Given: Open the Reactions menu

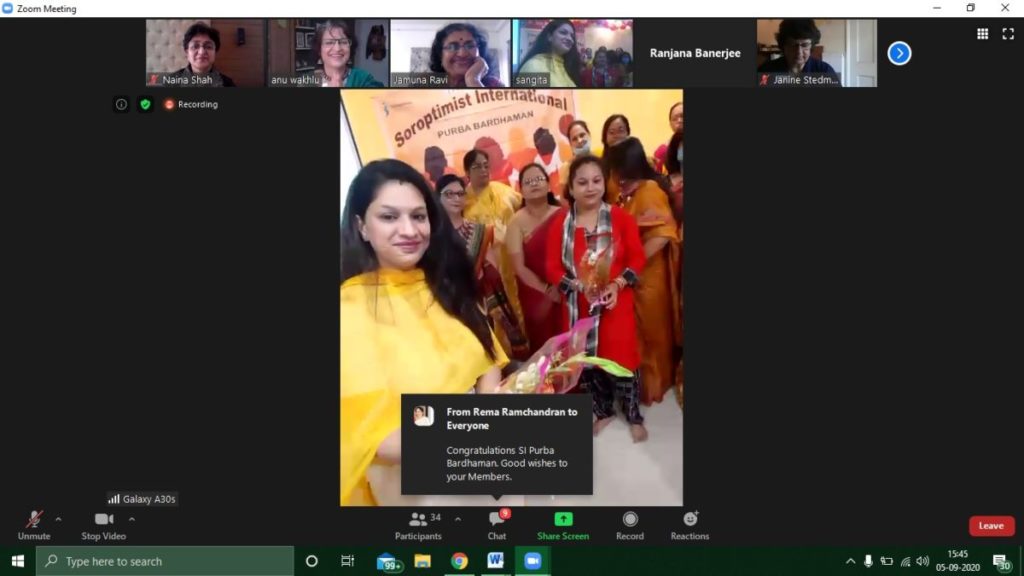Looking at the screenshot, I should click(x=690, y=525).
